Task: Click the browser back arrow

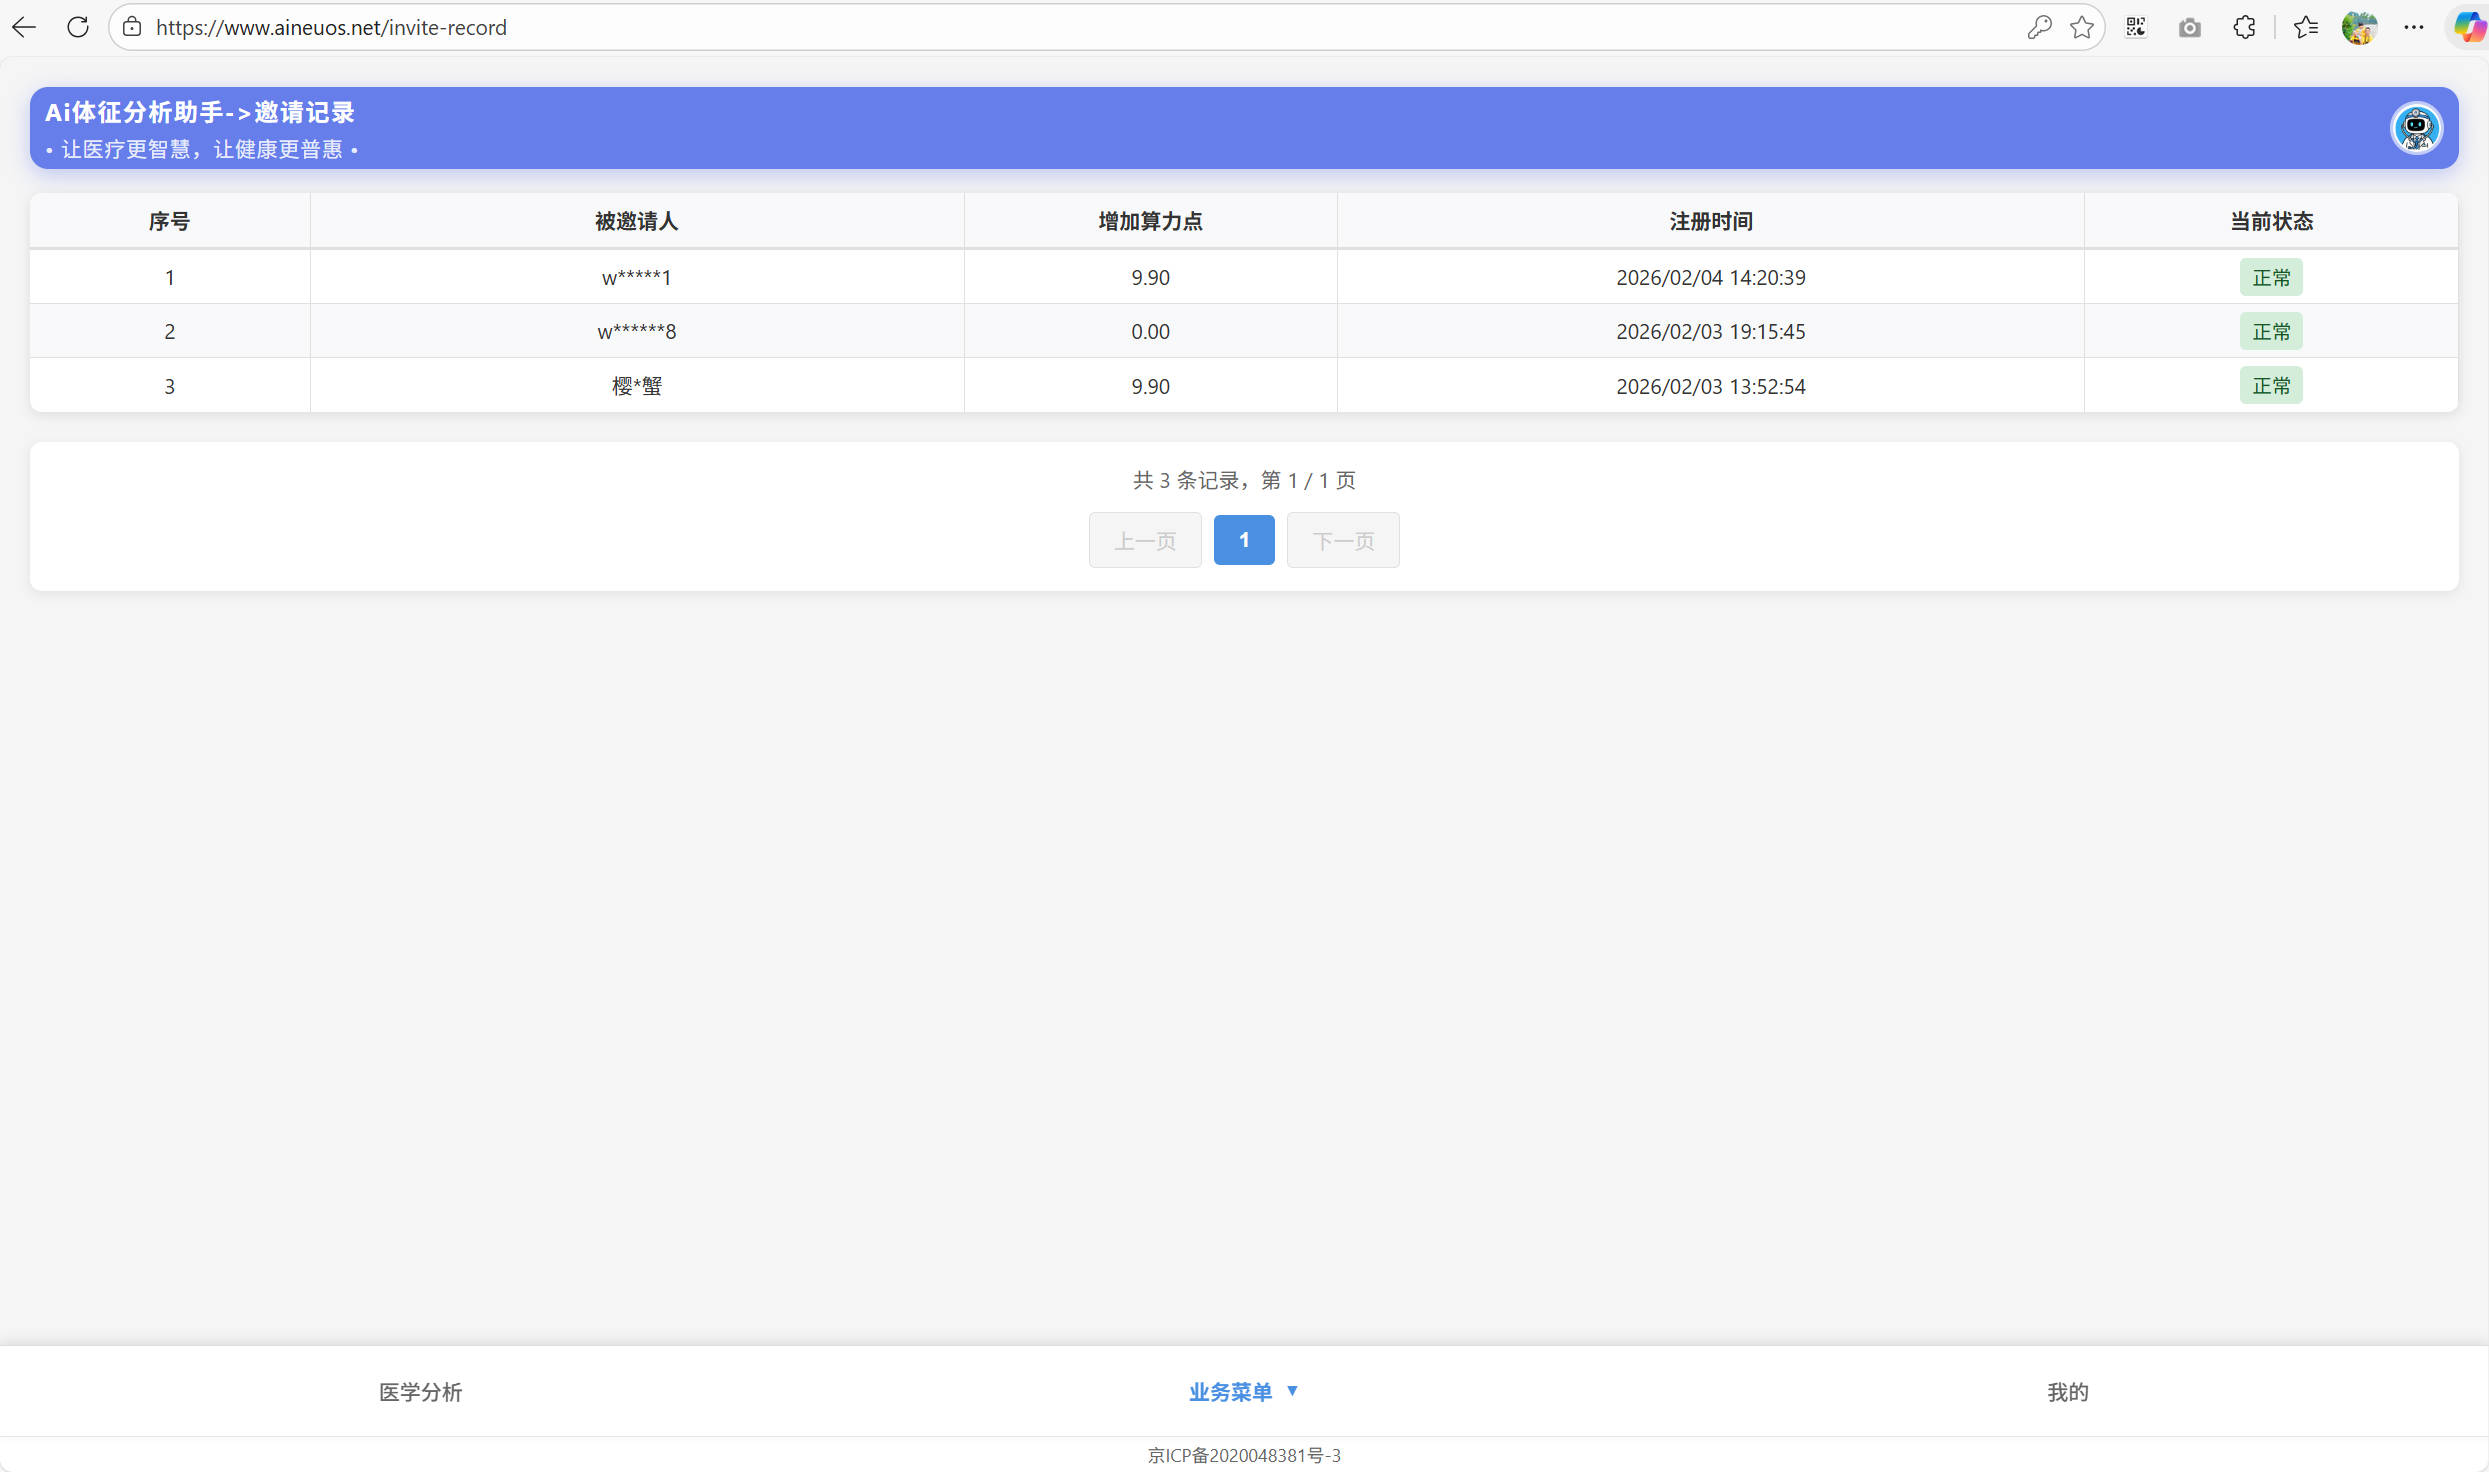Action: pos(24,28)
